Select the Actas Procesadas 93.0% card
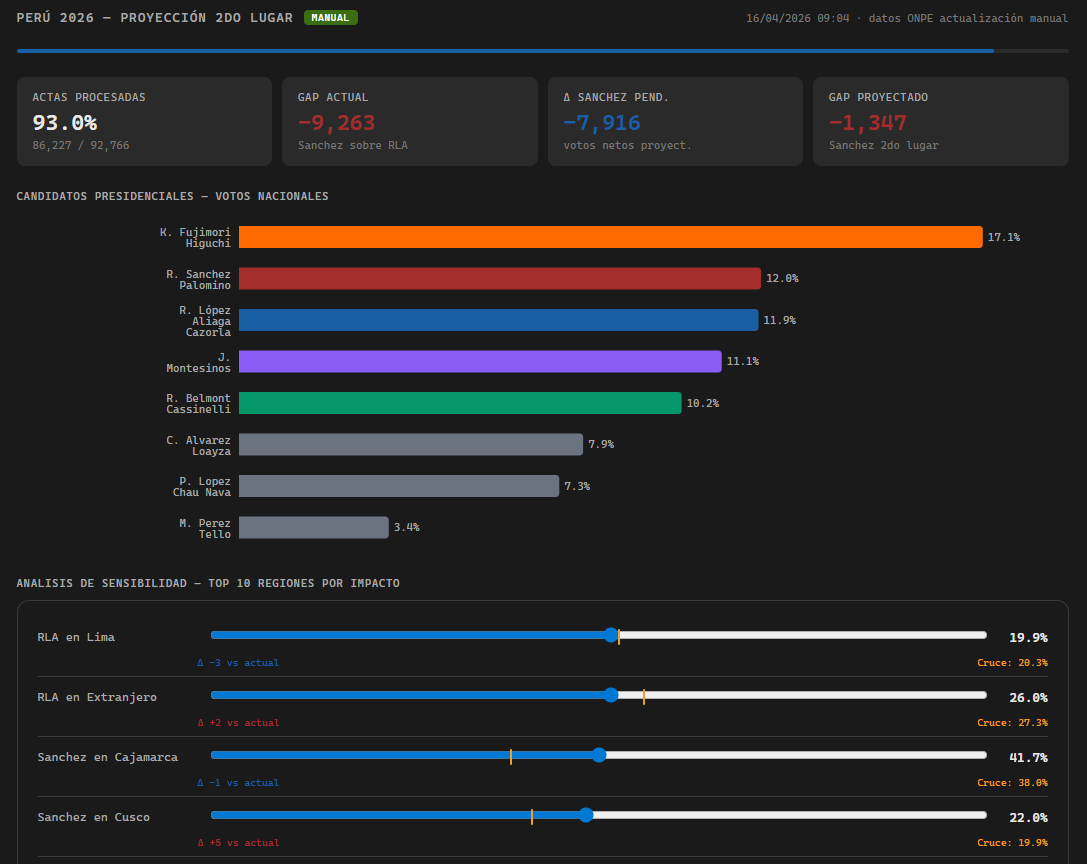1087x864 pixels. (x=144, y=121)
